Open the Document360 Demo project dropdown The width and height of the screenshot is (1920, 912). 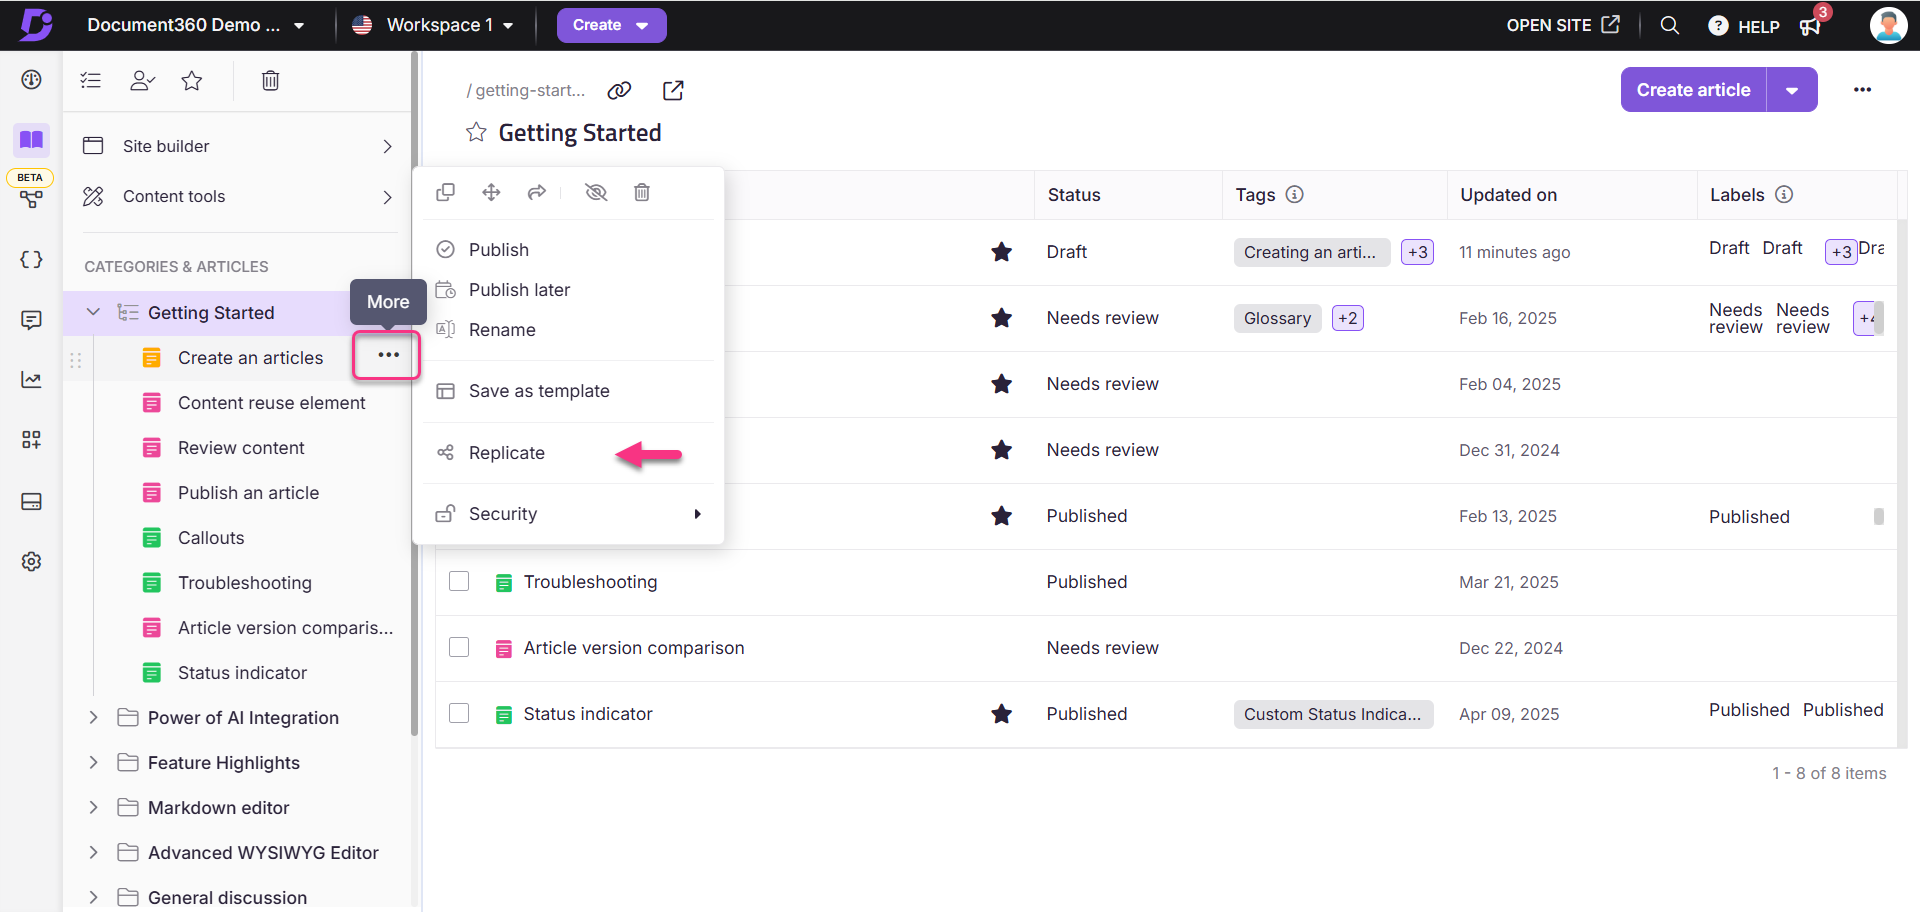point(195,25)
